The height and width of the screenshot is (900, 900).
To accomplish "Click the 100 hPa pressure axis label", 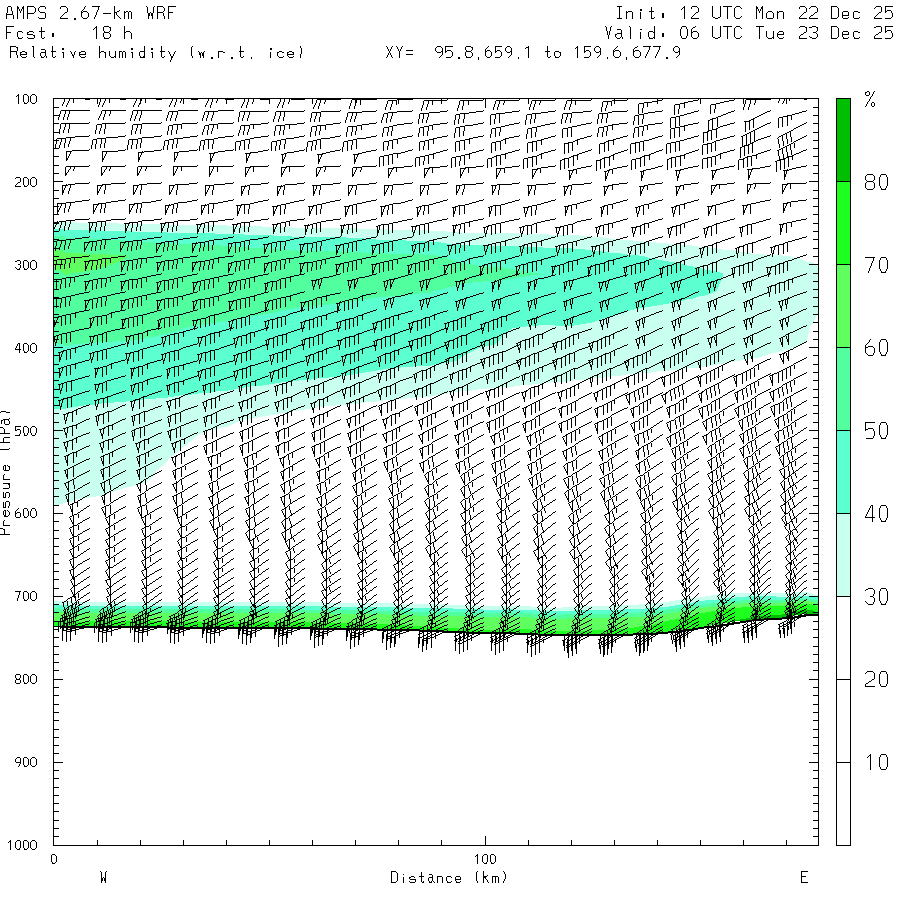I will coord(26,99).
